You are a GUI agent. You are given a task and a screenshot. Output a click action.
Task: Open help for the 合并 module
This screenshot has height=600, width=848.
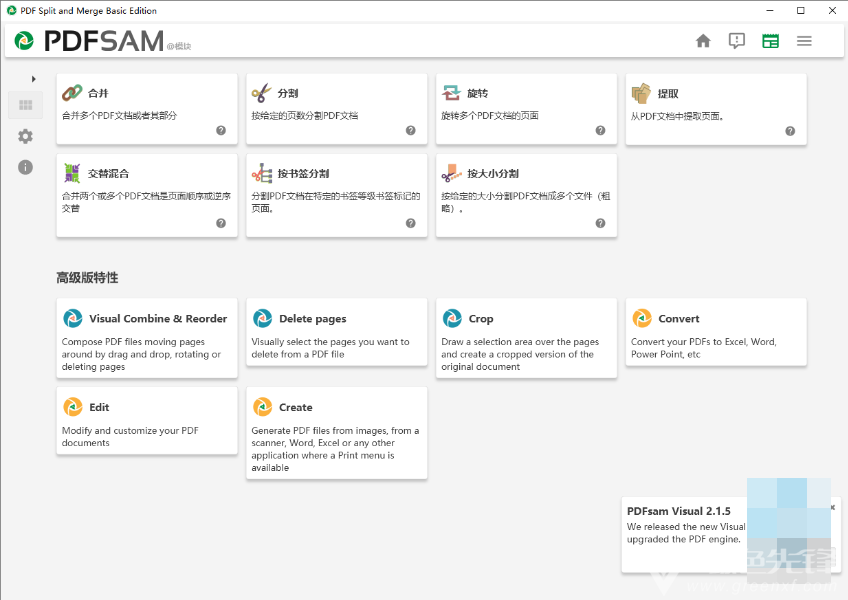221,130
